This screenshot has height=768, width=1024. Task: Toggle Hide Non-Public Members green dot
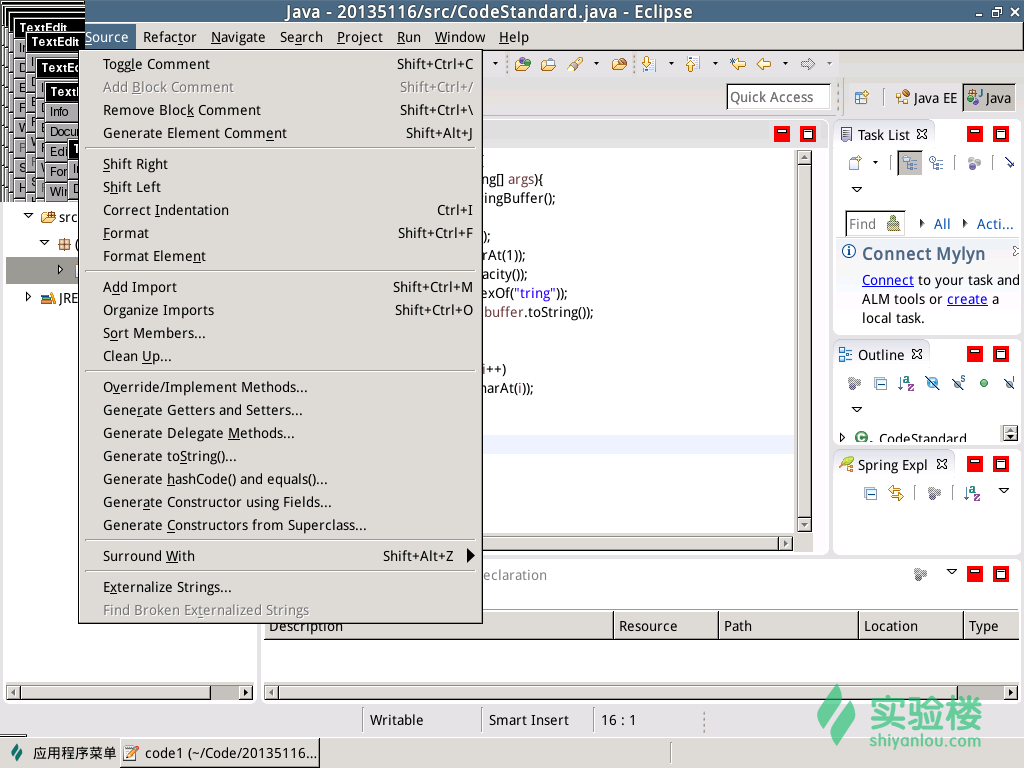[x=984, y=383]
